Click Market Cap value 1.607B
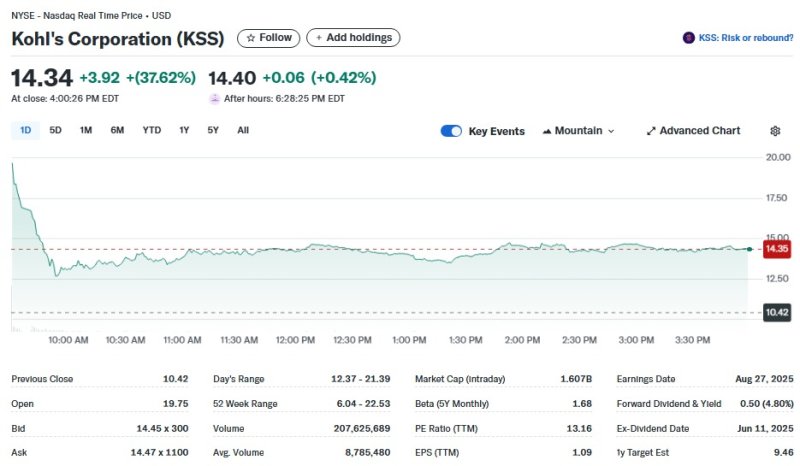This screenshot has width=800, height=466. pos(576,379)
